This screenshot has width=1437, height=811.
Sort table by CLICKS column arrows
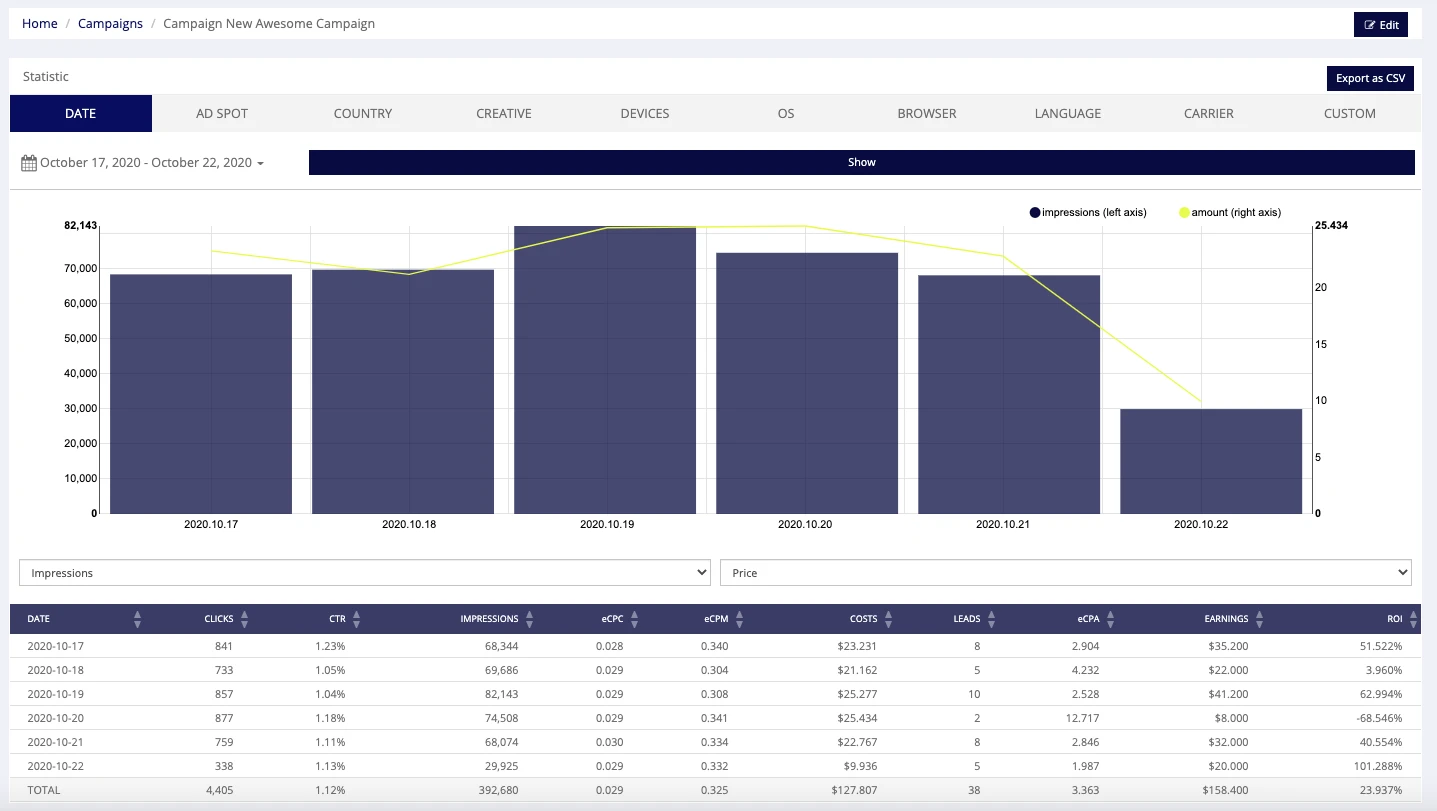pyautogui.click(x=244, y=619)
